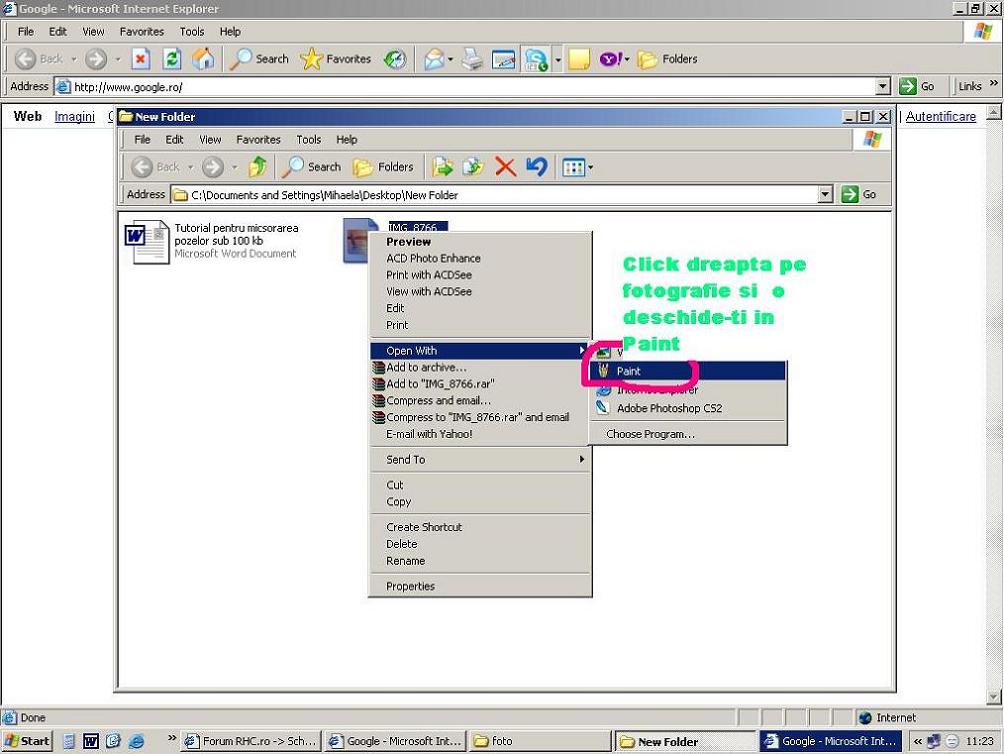Choose Paint in the Open With submenu
Image resolution: width=1004 pixels, height=754 pixels.
point(687,371)
